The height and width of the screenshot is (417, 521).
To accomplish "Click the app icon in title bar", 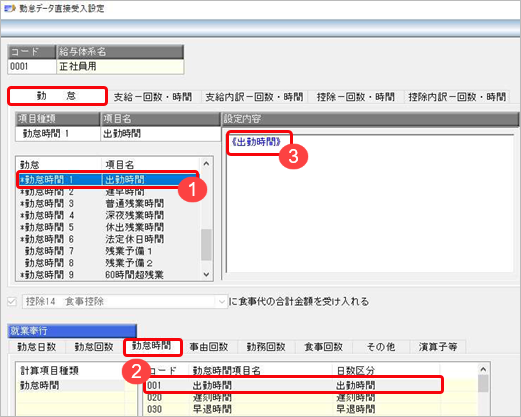I will [9, 8].
